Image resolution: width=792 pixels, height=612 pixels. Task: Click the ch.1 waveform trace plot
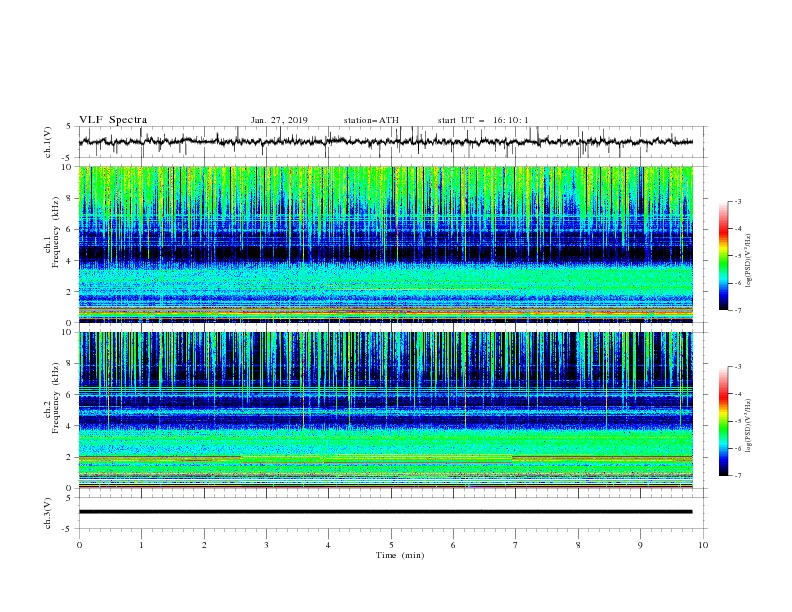pos(385,142)
